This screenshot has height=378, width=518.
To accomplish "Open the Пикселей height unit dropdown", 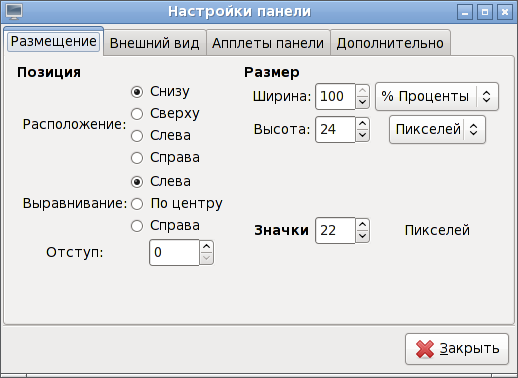I will tap(437, 130).
